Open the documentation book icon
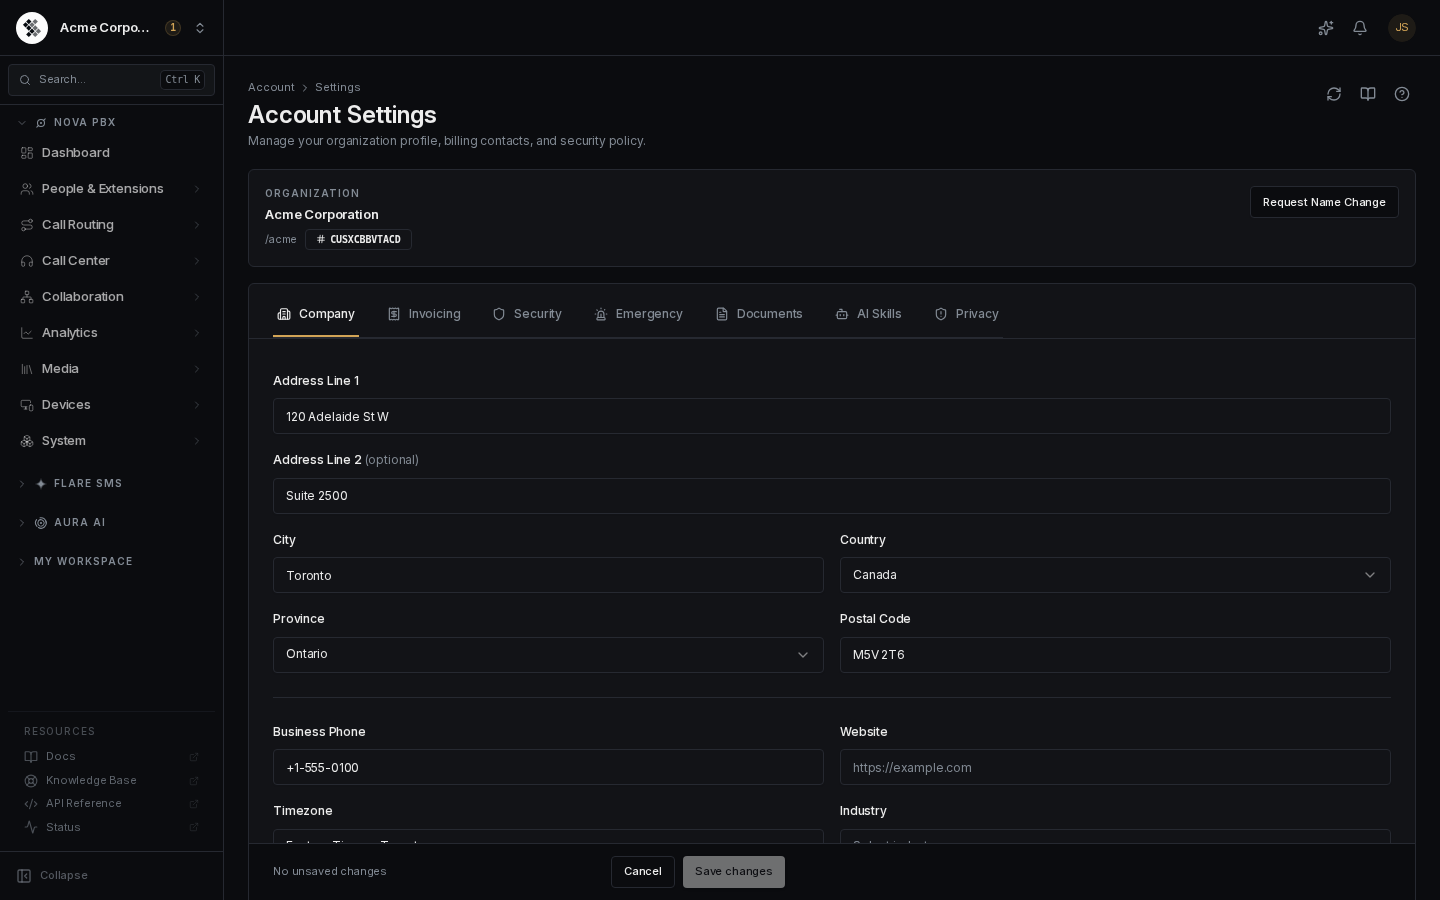The height and width of the screenshot is (900, 1440). (1368, 94)
